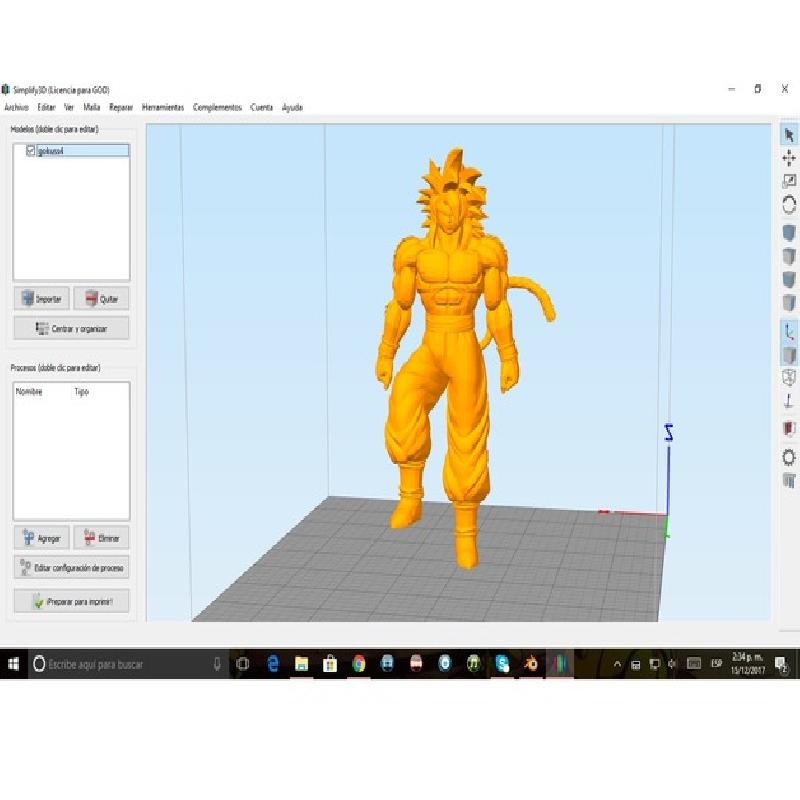Click the Simplify3D taskbar icon

coord(560,664)
